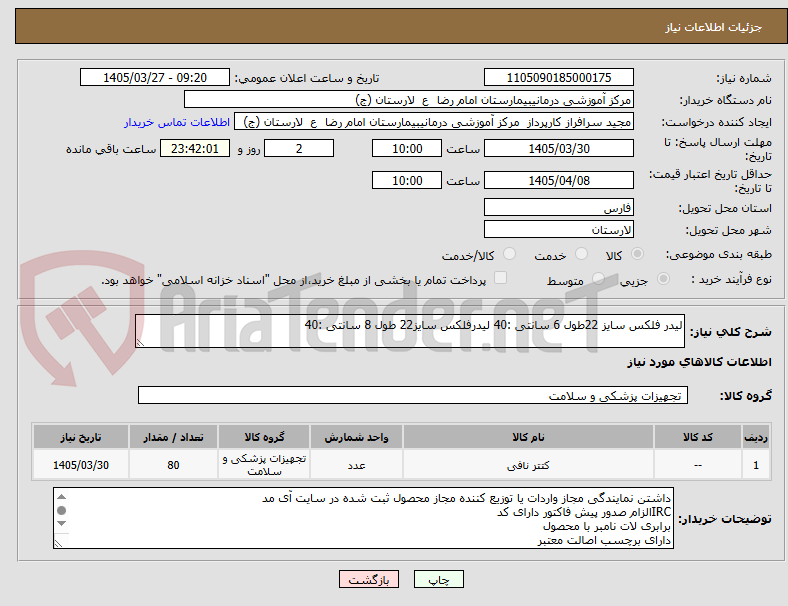788x606 pixels.
Task: Click the remaining time field 23:42:01
Action: point(195,148)
